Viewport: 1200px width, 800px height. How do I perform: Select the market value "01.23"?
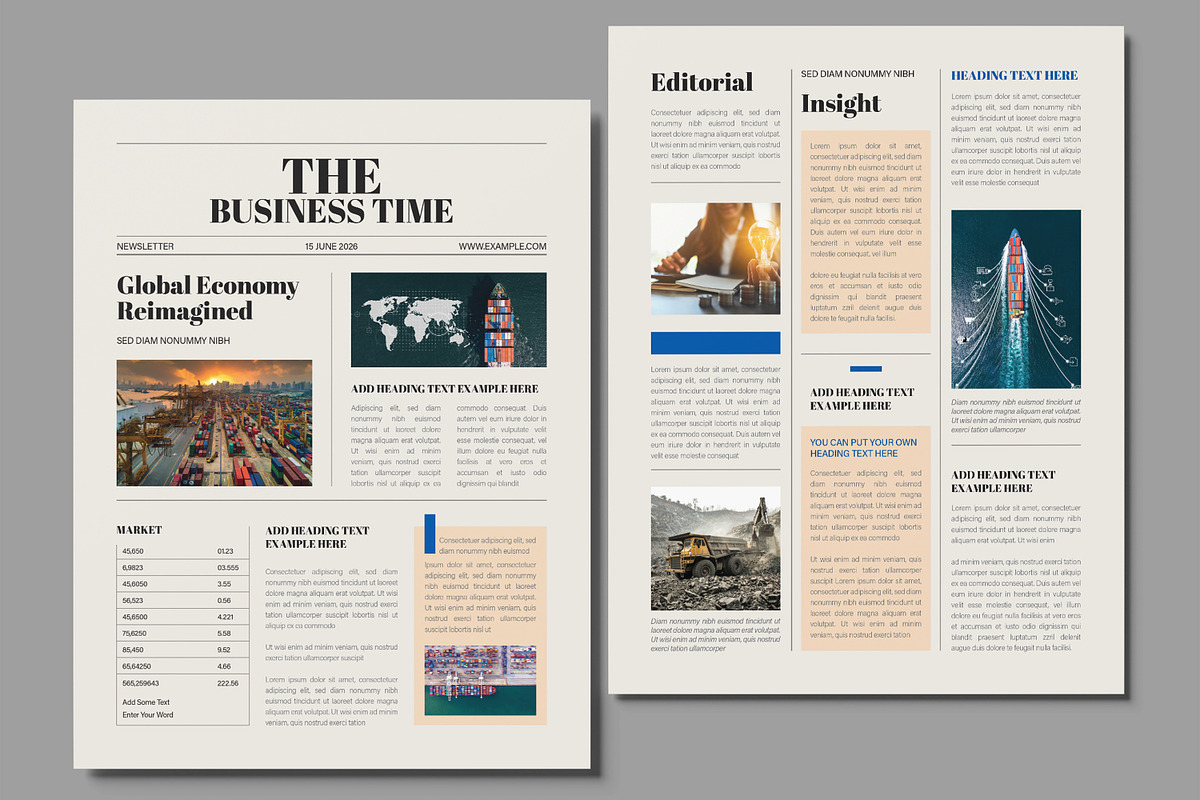225,551
